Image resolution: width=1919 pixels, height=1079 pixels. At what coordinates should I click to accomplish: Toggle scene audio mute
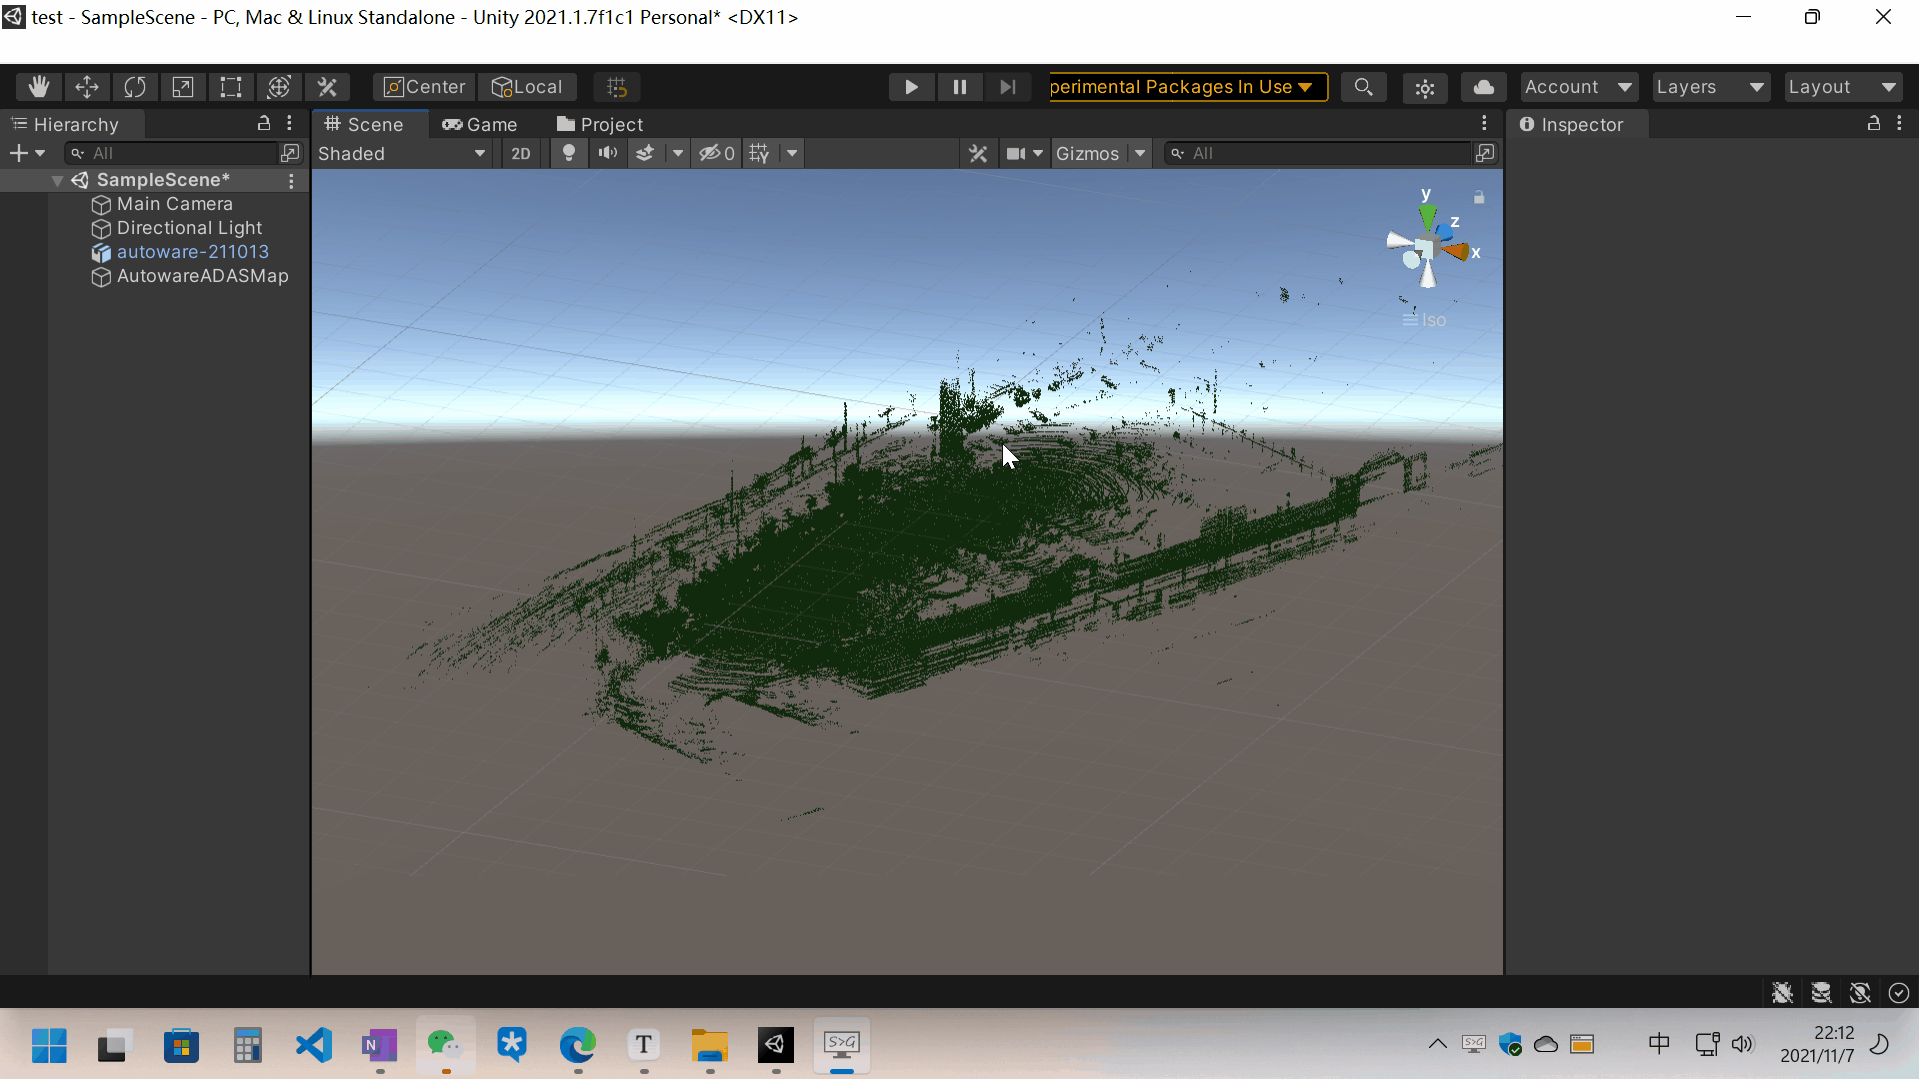coord(607,153)
